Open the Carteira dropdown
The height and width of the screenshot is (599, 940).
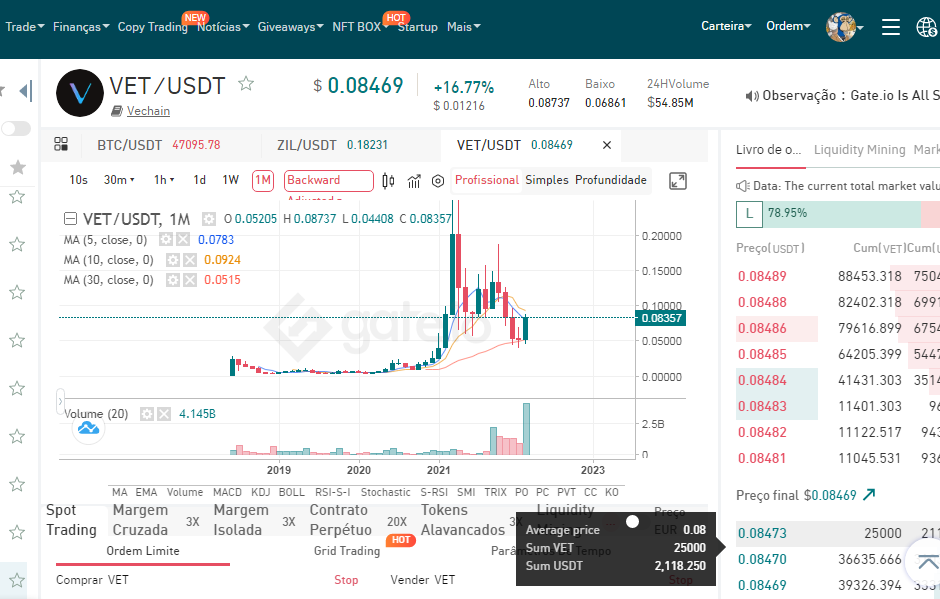pos(726,26)
